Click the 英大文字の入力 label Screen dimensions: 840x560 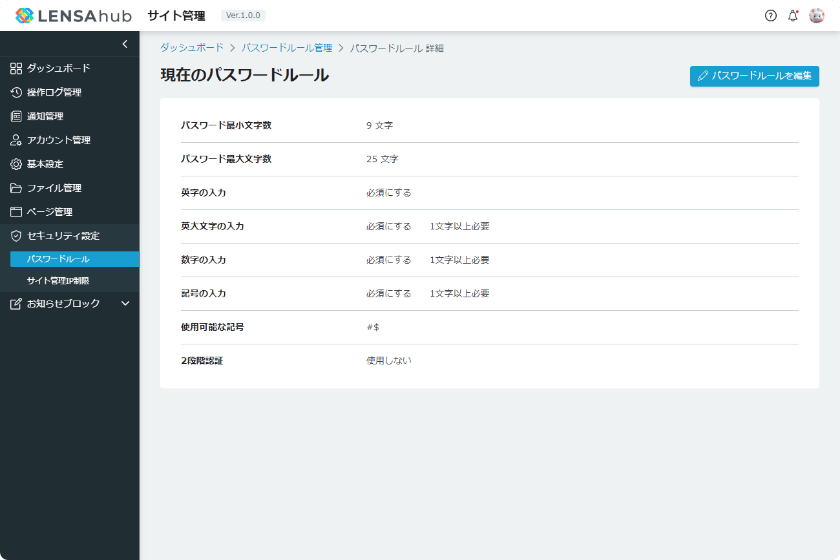[213, 226]
